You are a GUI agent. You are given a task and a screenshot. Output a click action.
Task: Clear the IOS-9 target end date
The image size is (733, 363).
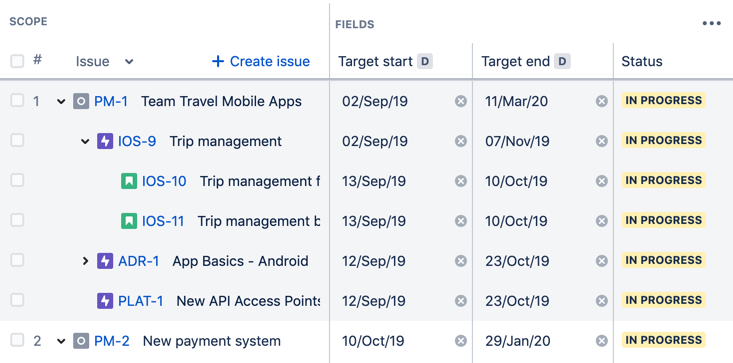point(602,141)
